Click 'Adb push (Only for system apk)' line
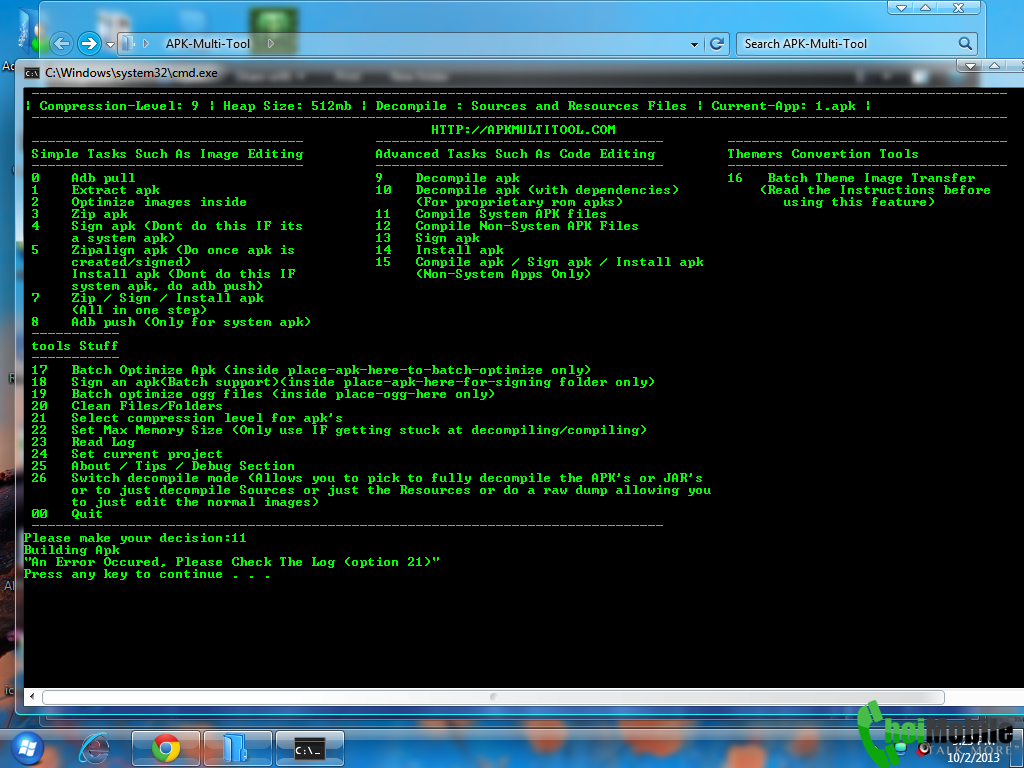 [191, 321]
